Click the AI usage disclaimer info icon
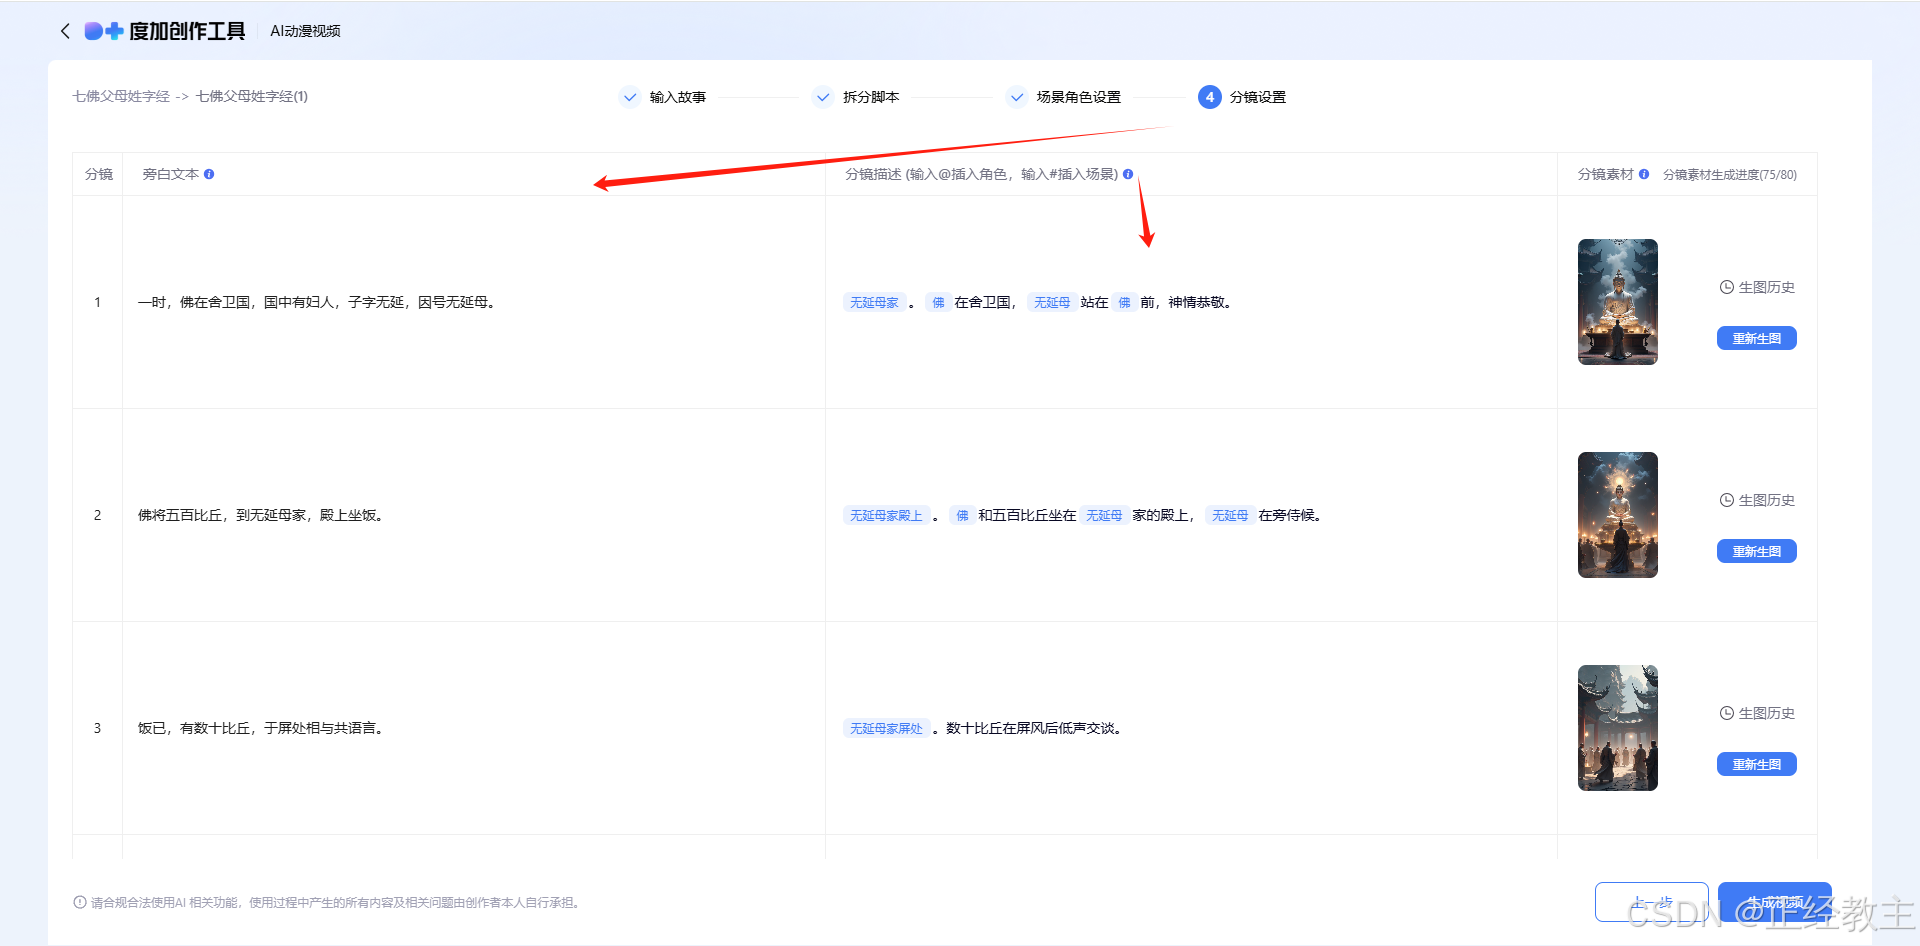The width and height of the screenshot is (1920, 946). pos(80,902)
